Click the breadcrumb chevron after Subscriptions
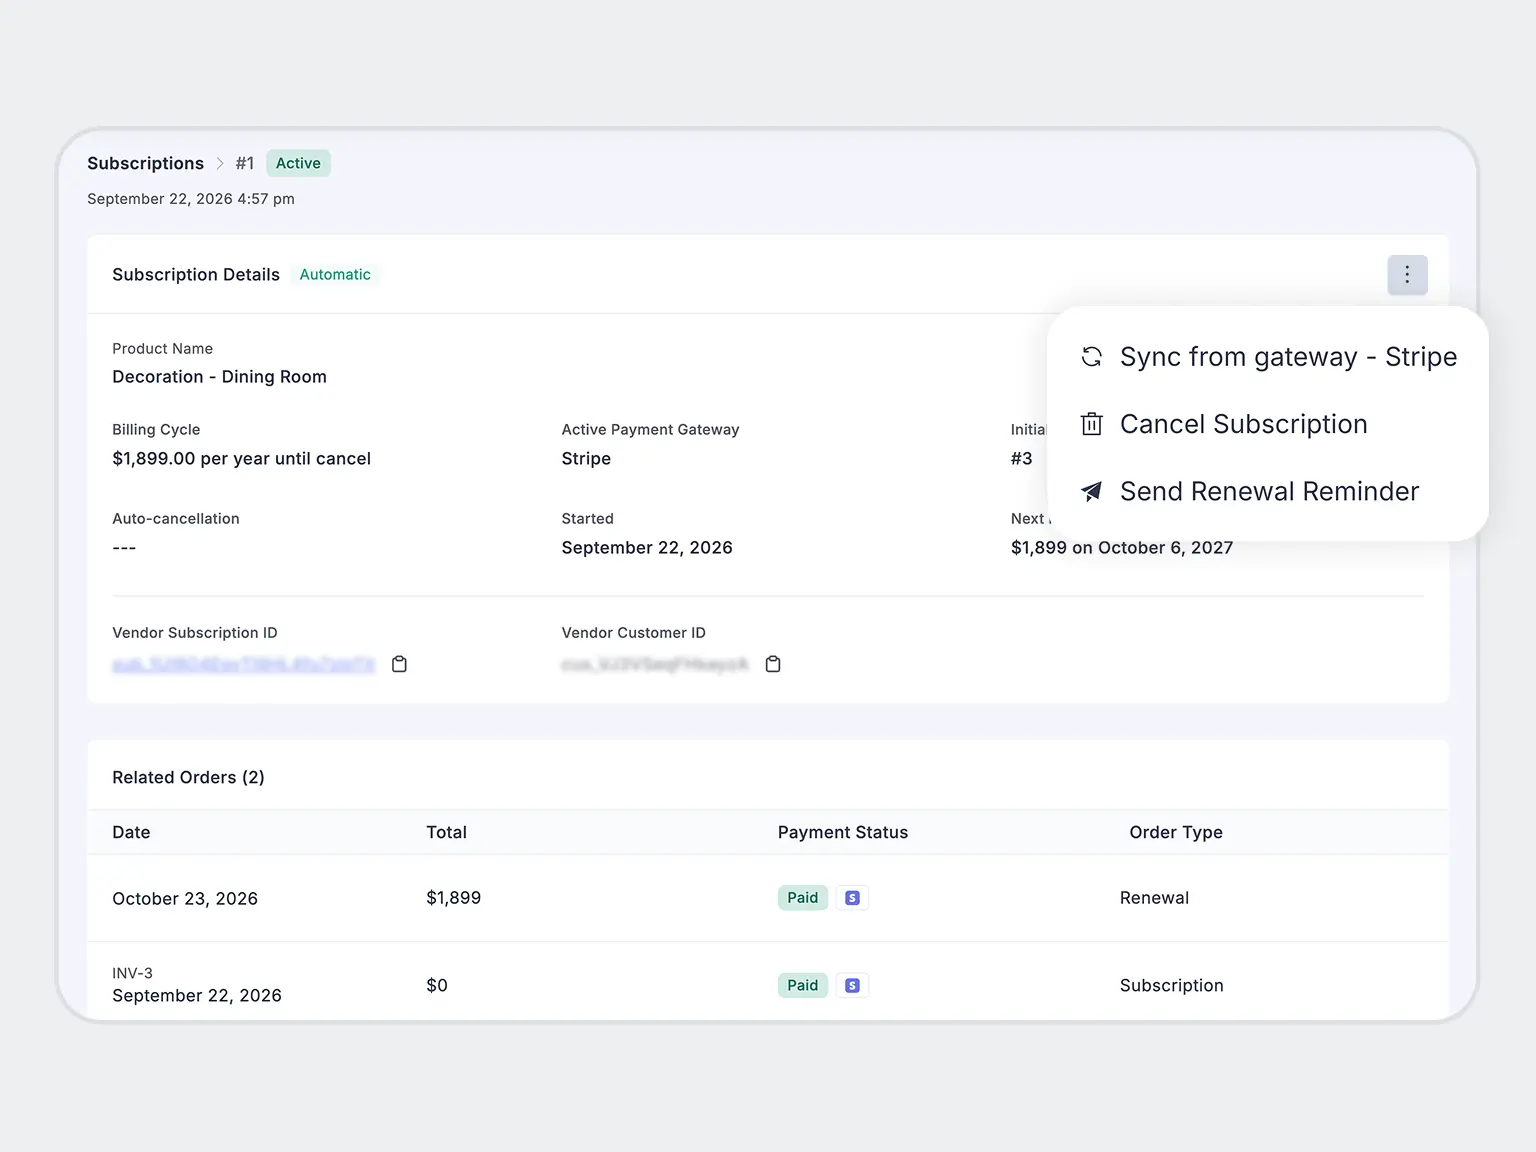1536x1152 pixels. click(220, 163)
